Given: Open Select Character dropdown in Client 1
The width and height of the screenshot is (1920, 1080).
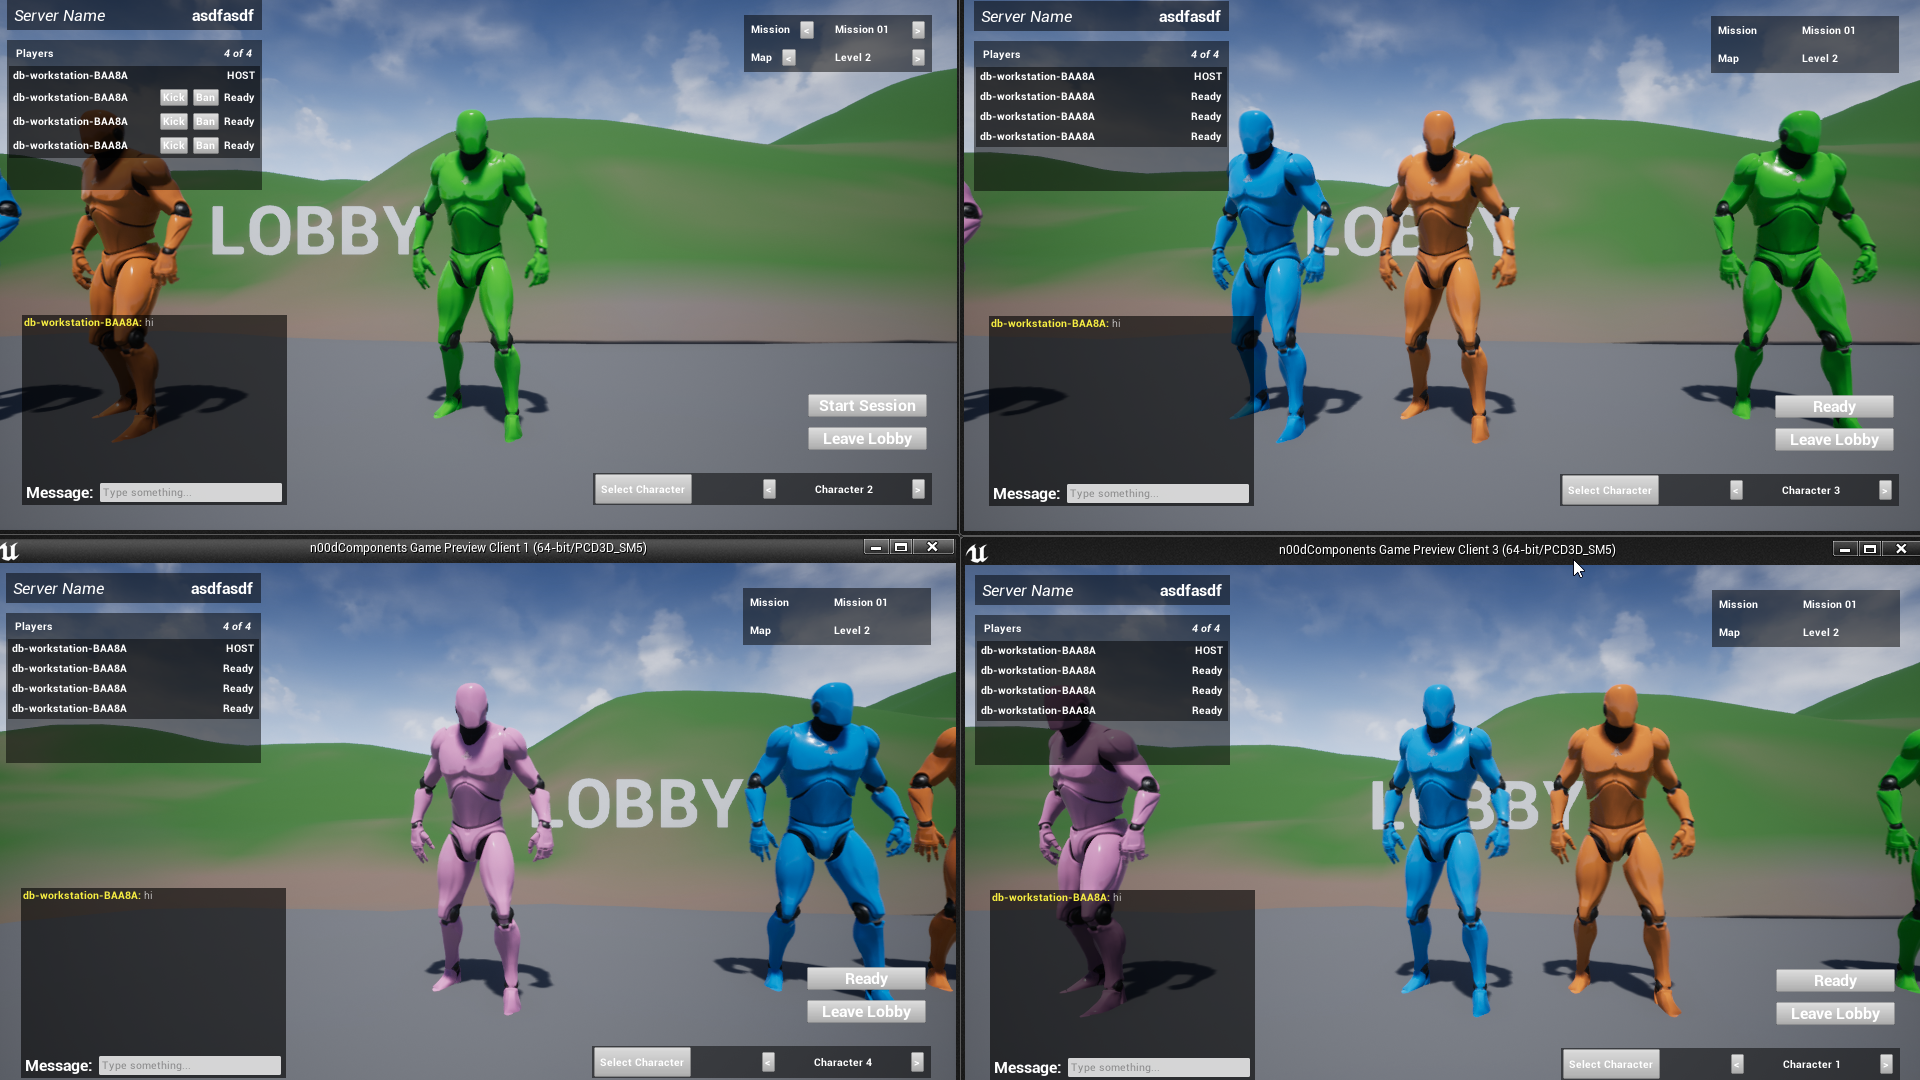Looking at the screenshot, I should [642, 1062].
